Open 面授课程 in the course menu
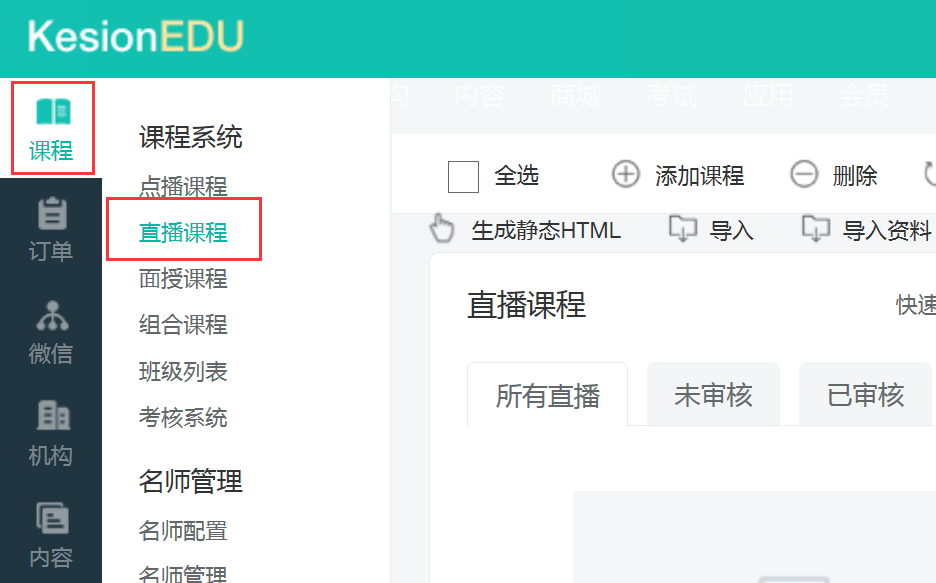 183,279
